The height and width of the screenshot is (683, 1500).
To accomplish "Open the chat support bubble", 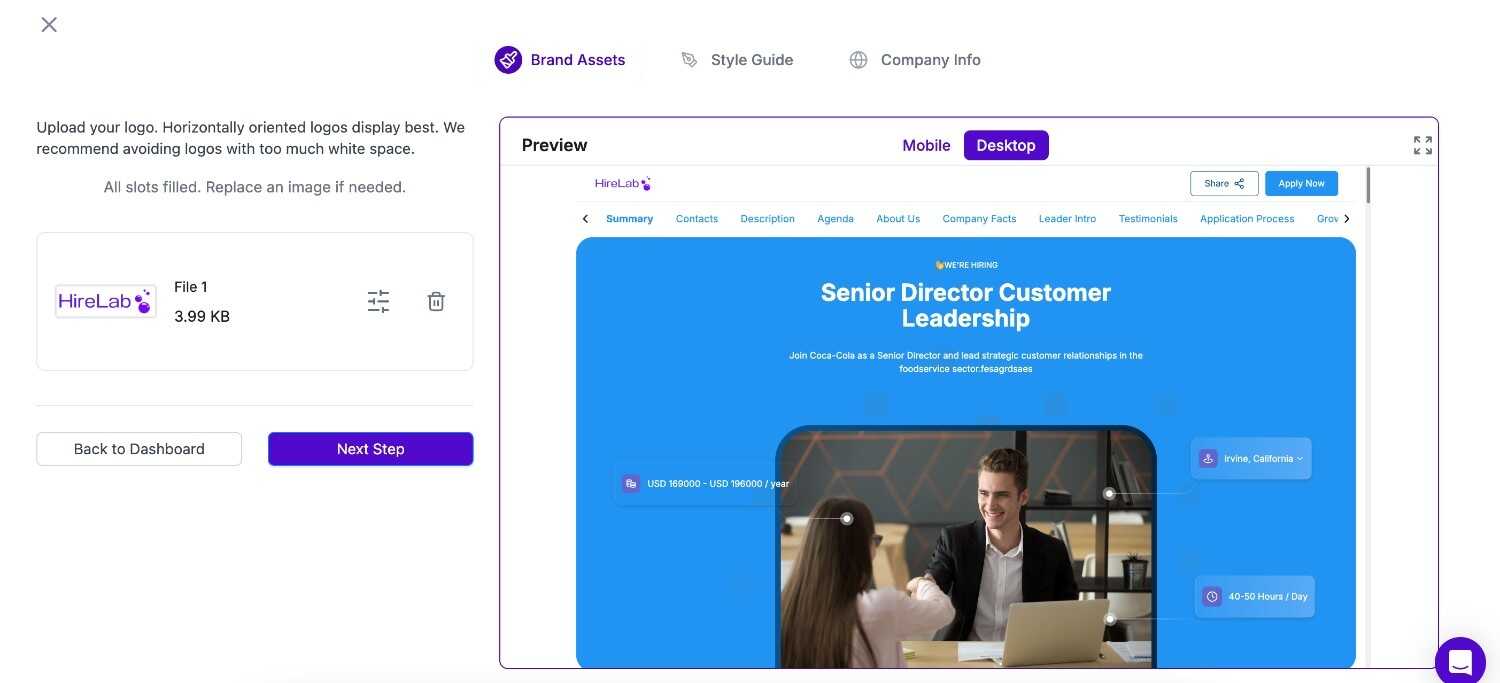I will 1460,661.
